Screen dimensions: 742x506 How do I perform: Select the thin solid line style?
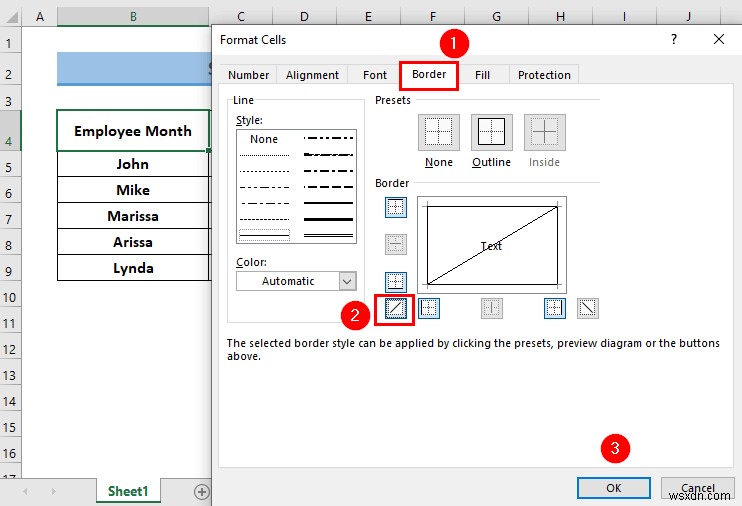click(x=264, y=235)
